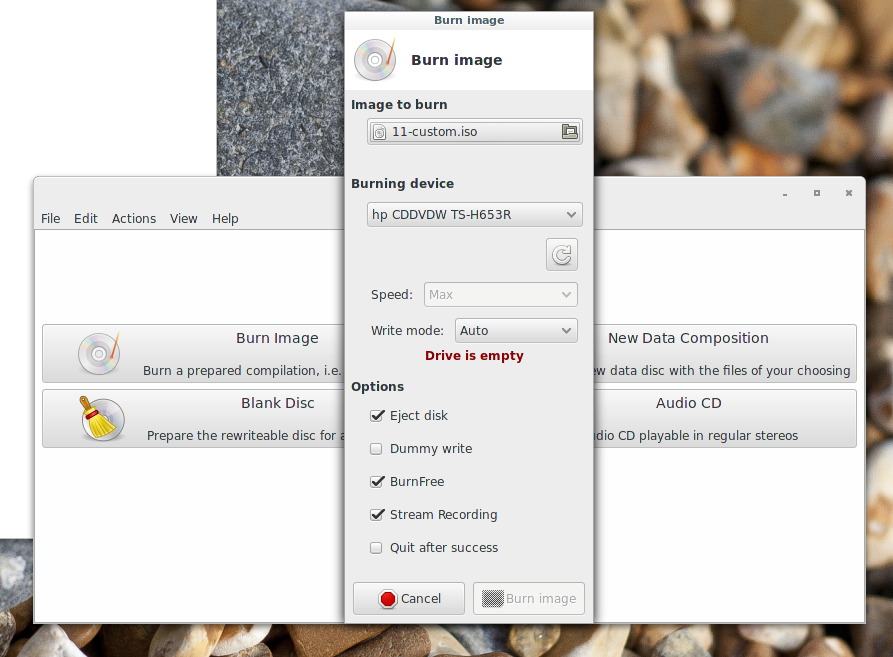
Task: Open the View menu
Action: (x=183, y=218)
